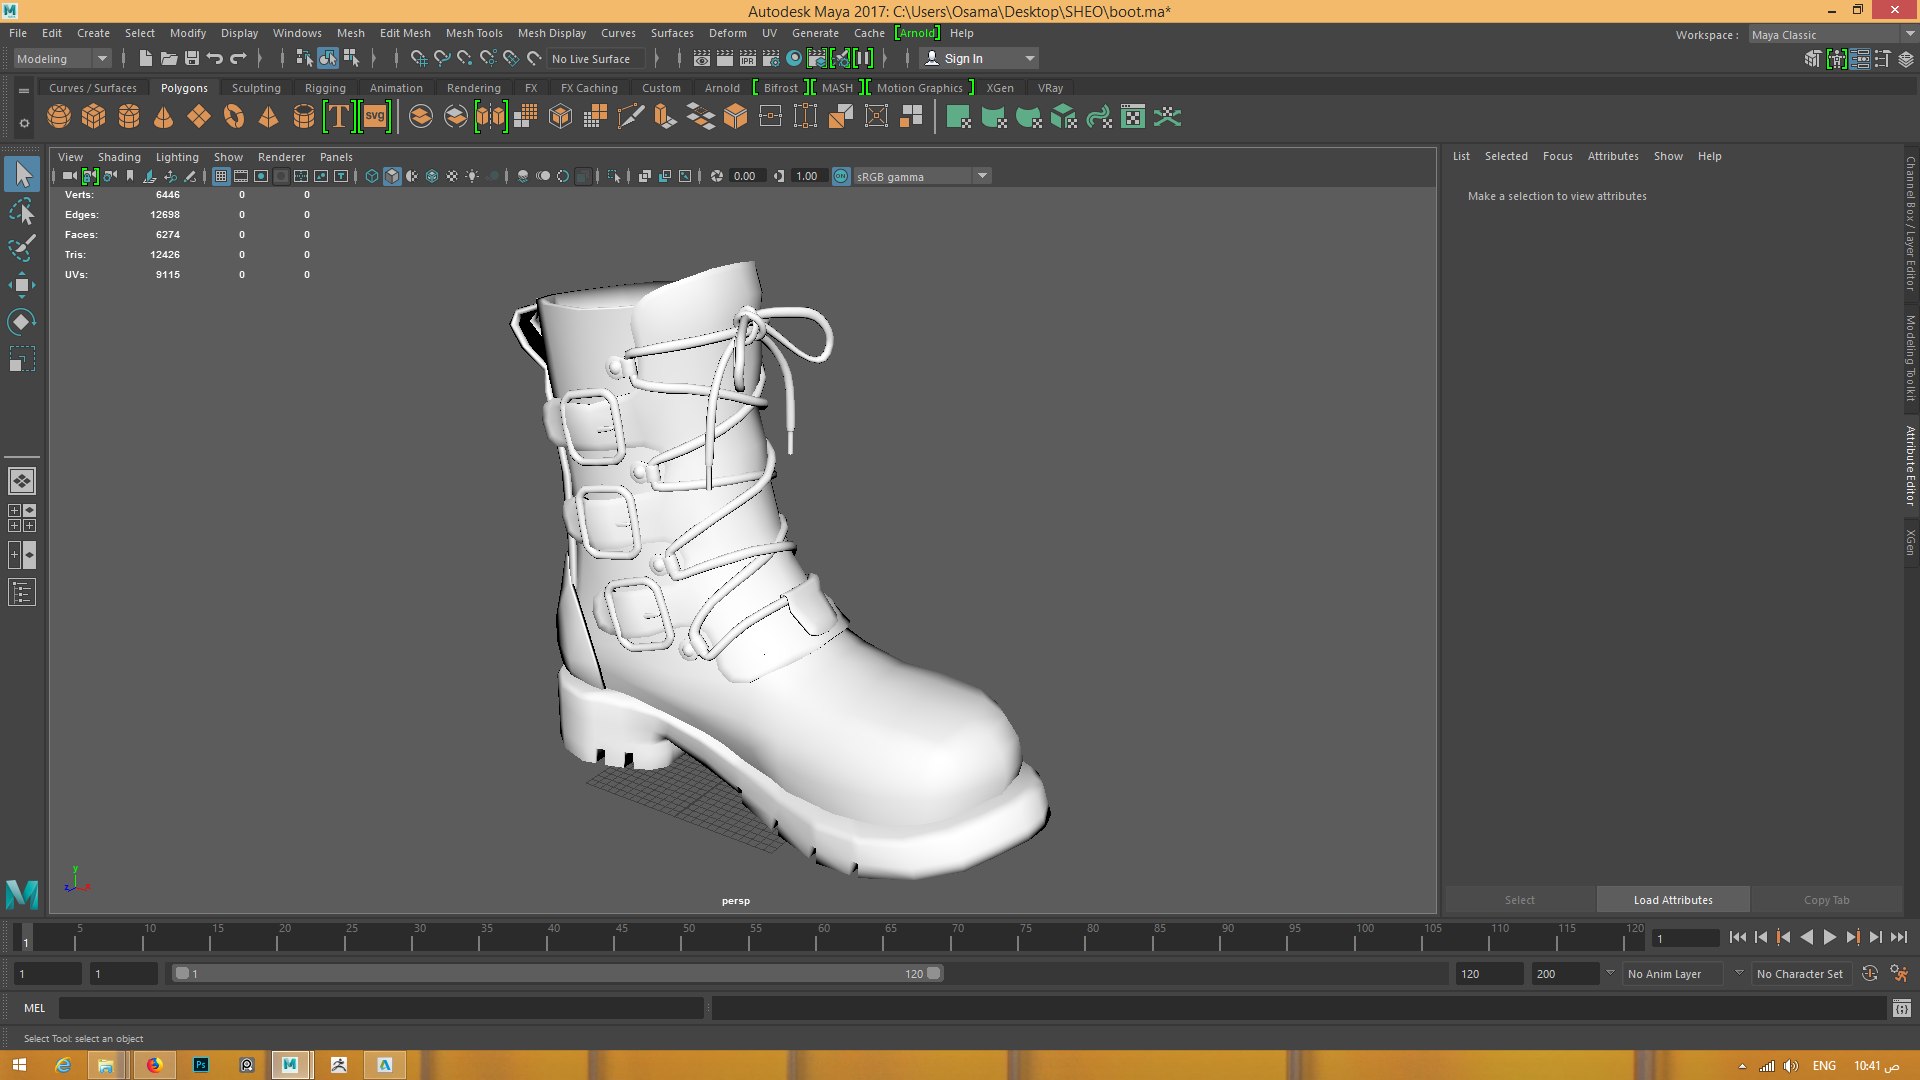Switch to the Sculpting shelf tab

pyautogui.click(x=256, y=88)
